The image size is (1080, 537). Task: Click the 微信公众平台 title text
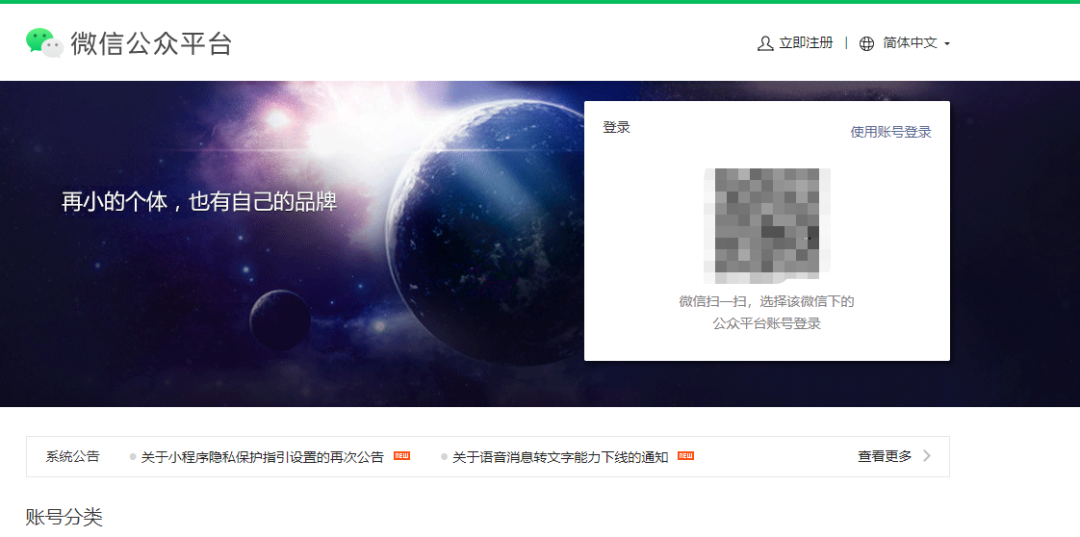click(x=151, y=43)
